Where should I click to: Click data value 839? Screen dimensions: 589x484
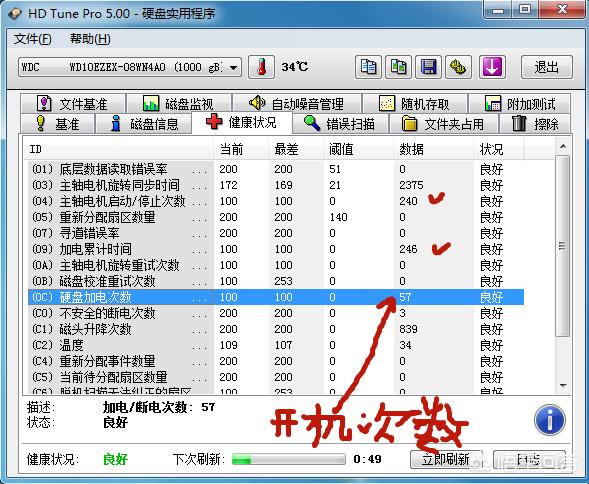click(x=408, y=329)
